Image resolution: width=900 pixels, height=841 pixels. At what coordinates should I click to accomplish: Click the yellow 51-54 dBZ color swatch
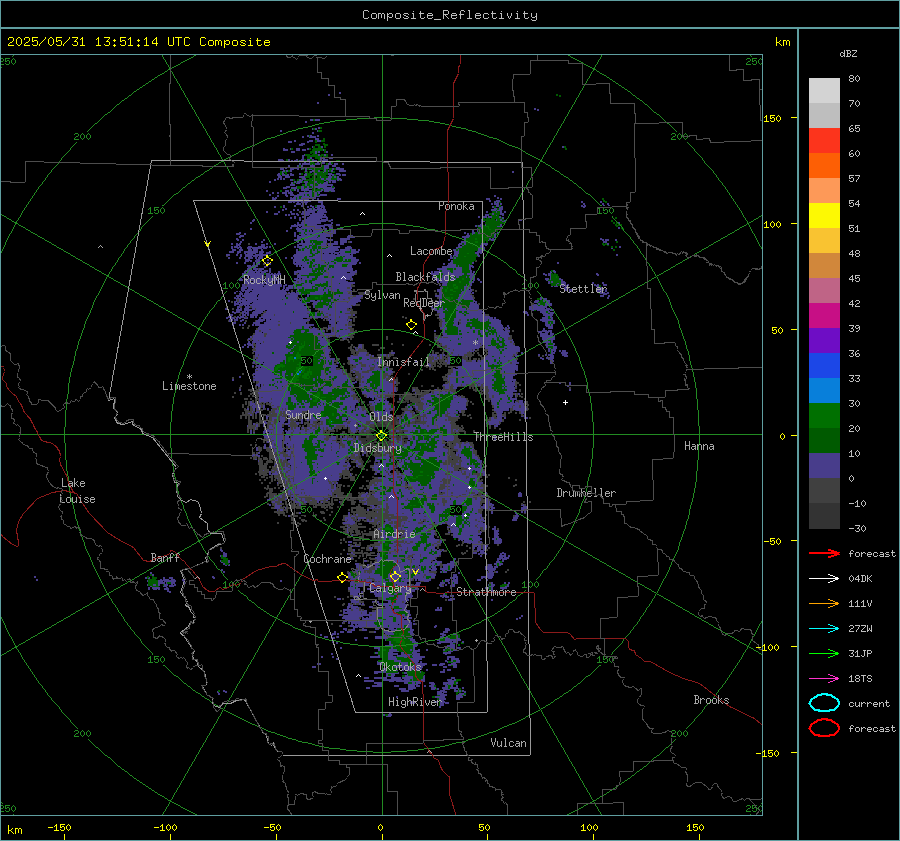point(824,215)
